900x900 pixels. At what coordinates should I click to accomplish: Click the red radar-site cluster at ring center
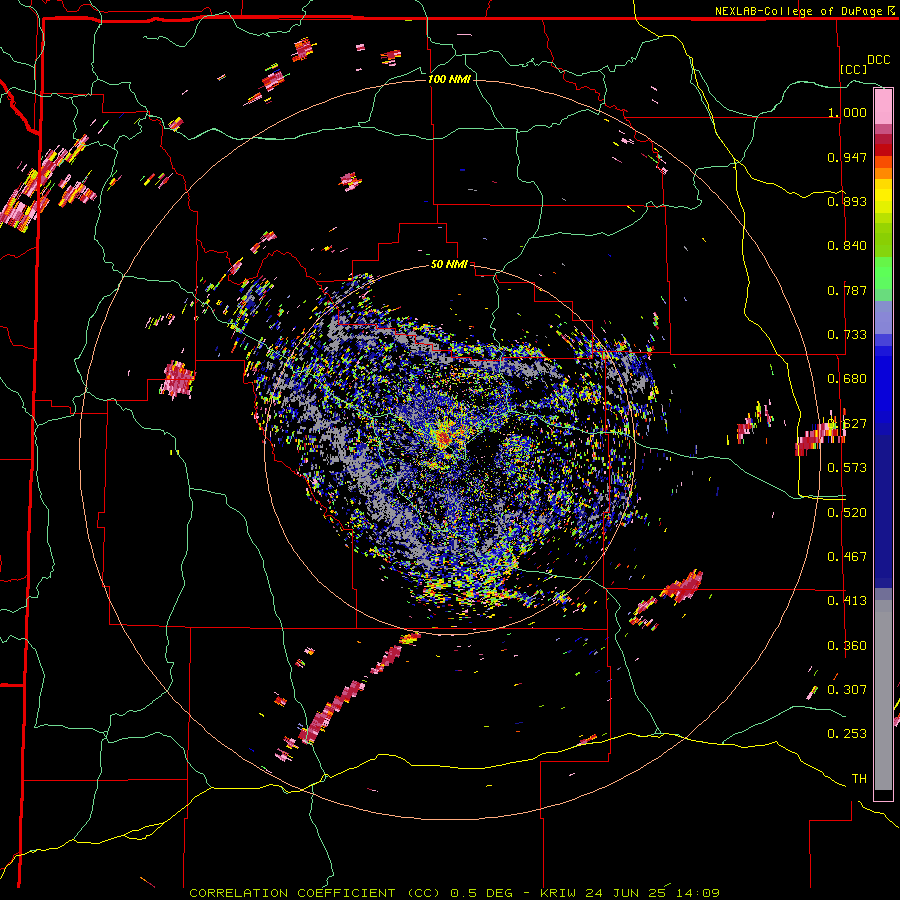pyautogui.click(x=444, y=439)
